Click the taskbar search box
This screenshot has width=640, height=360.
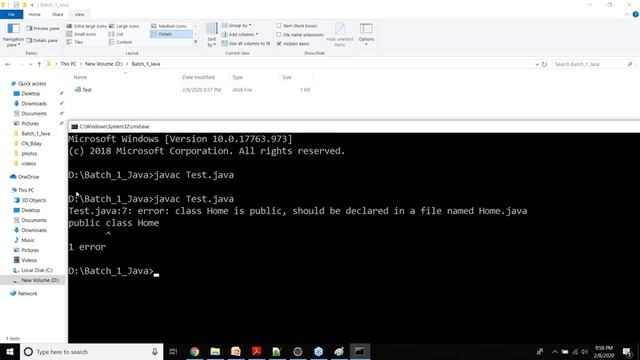tap(91, 351)
